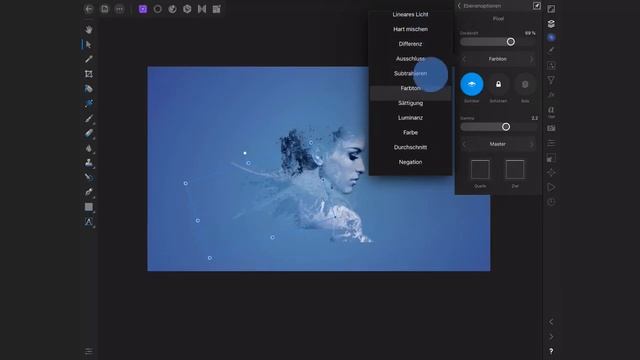Select the Eraser tool
The width and height of the screenshot is (640, 360).
(x=89, y=133)
